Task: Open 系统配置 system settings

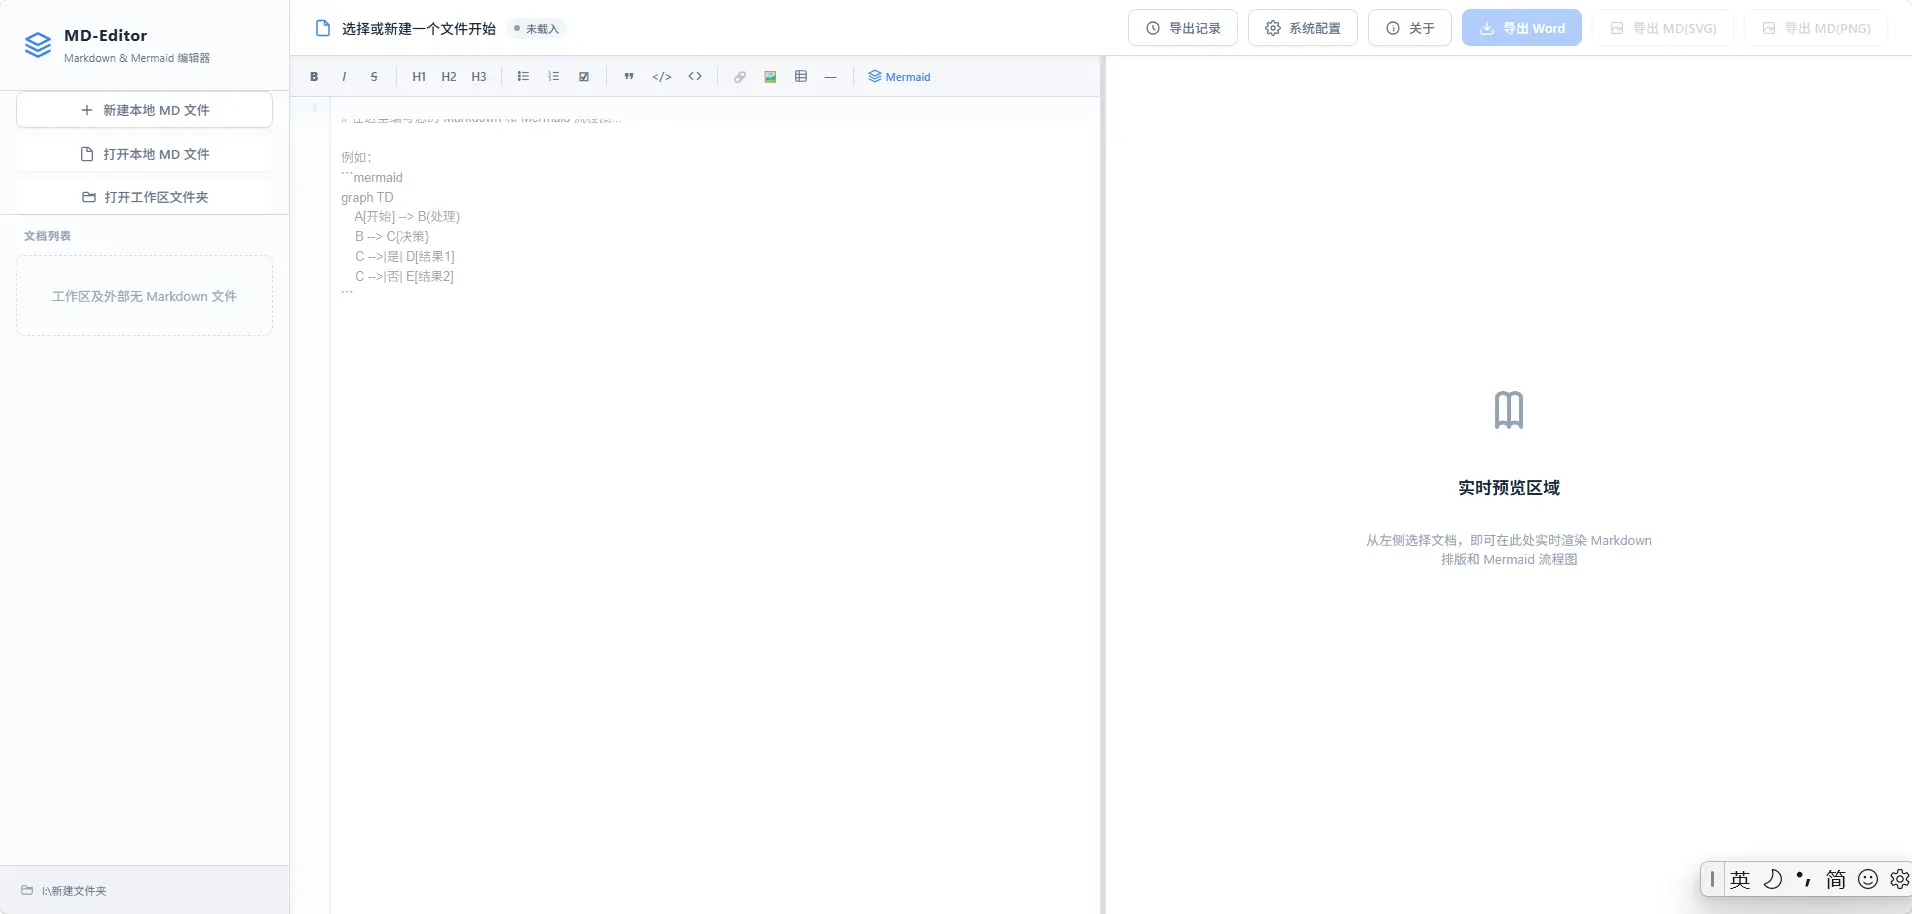Action: [x=1303, y=28]
